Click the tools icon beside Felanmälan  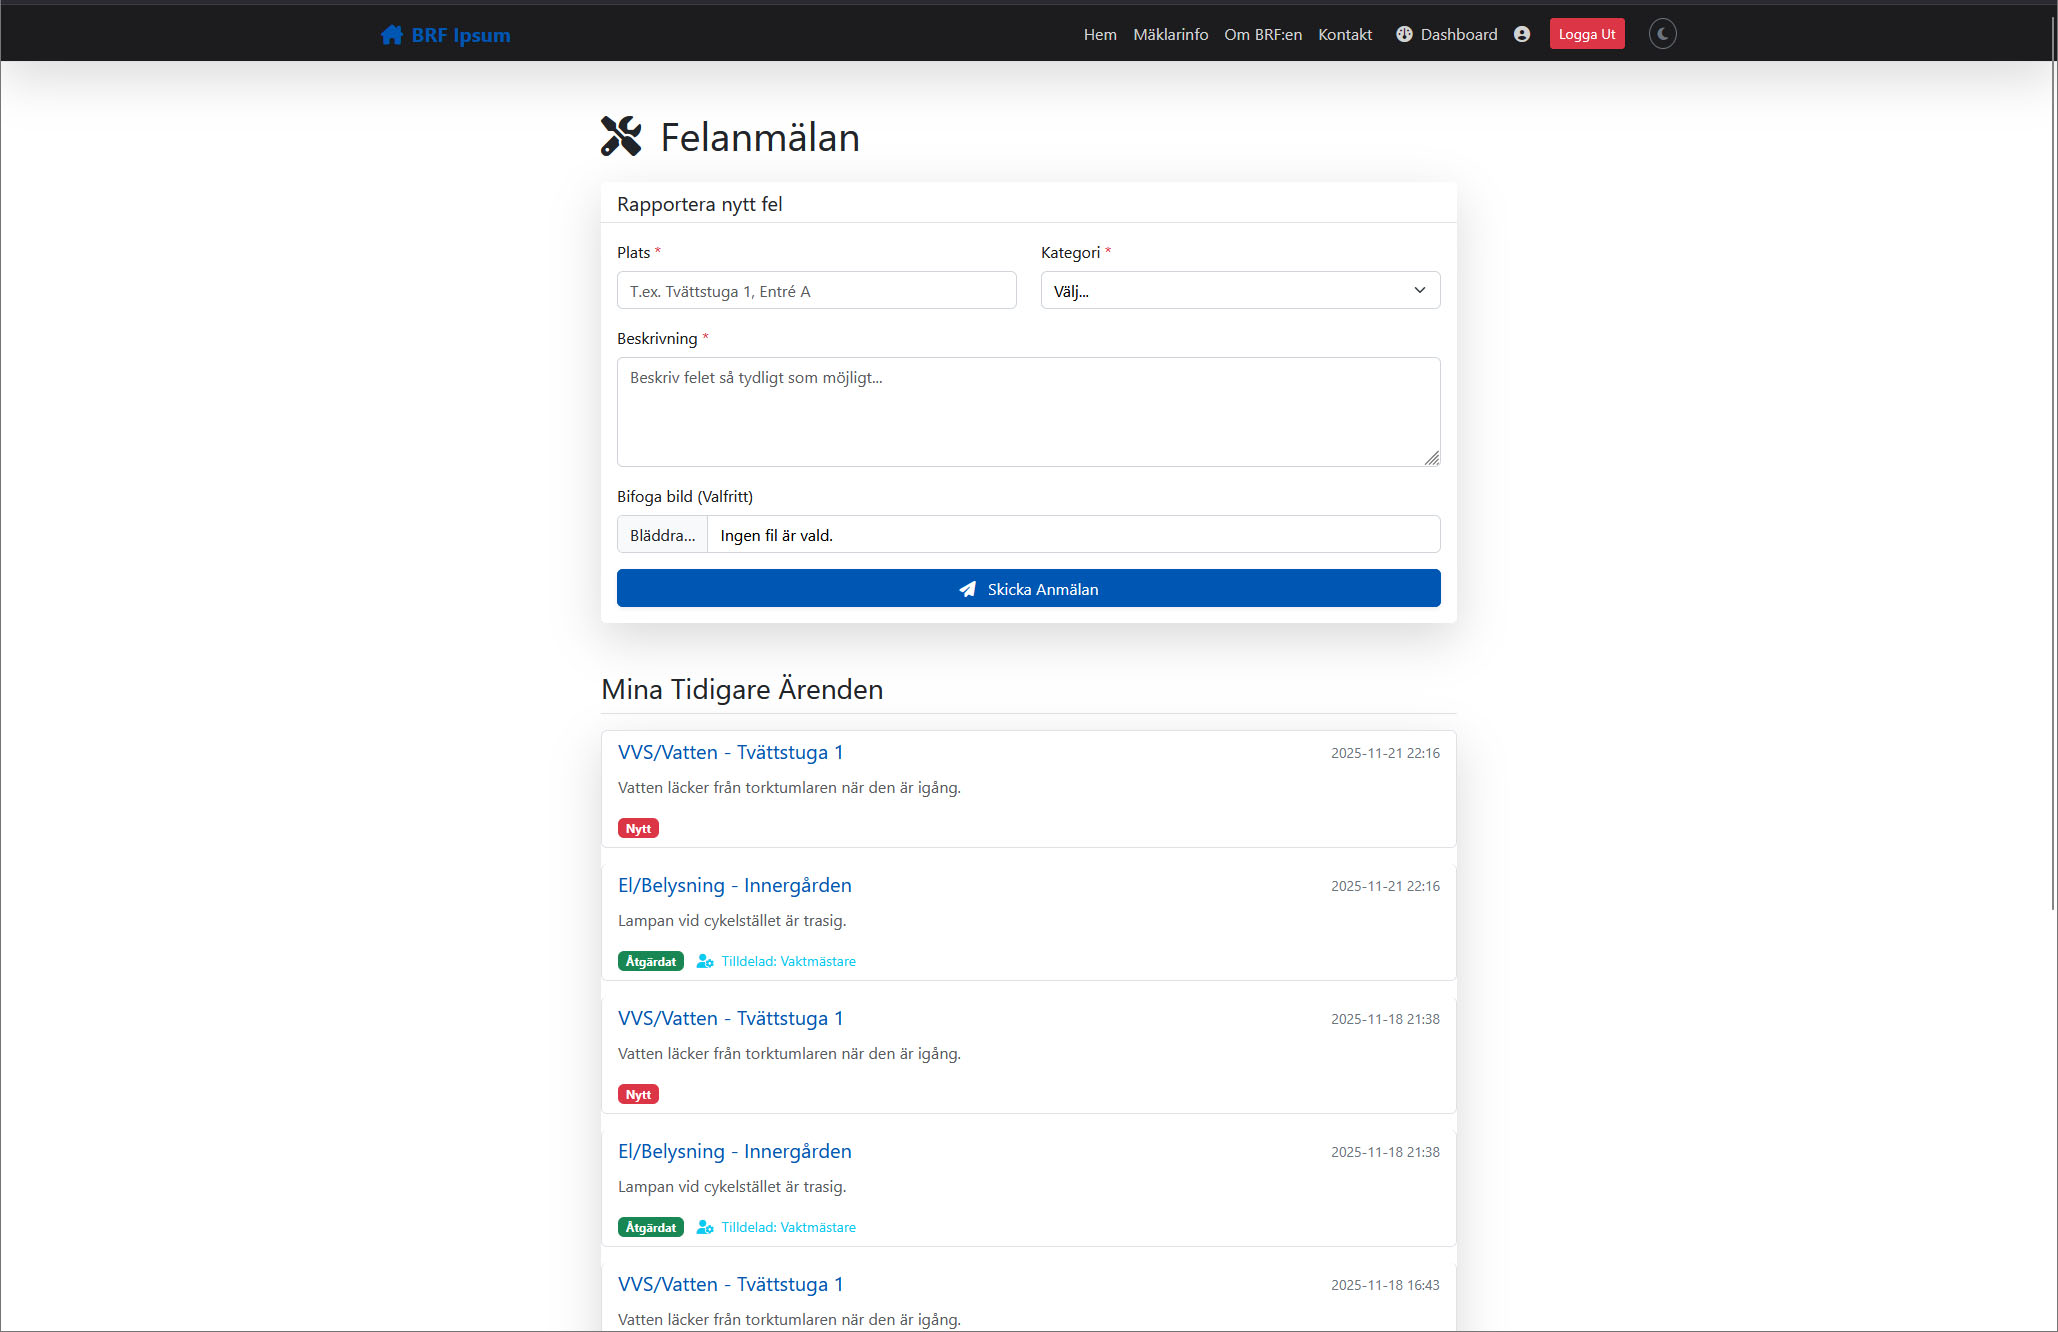point(621,137)
